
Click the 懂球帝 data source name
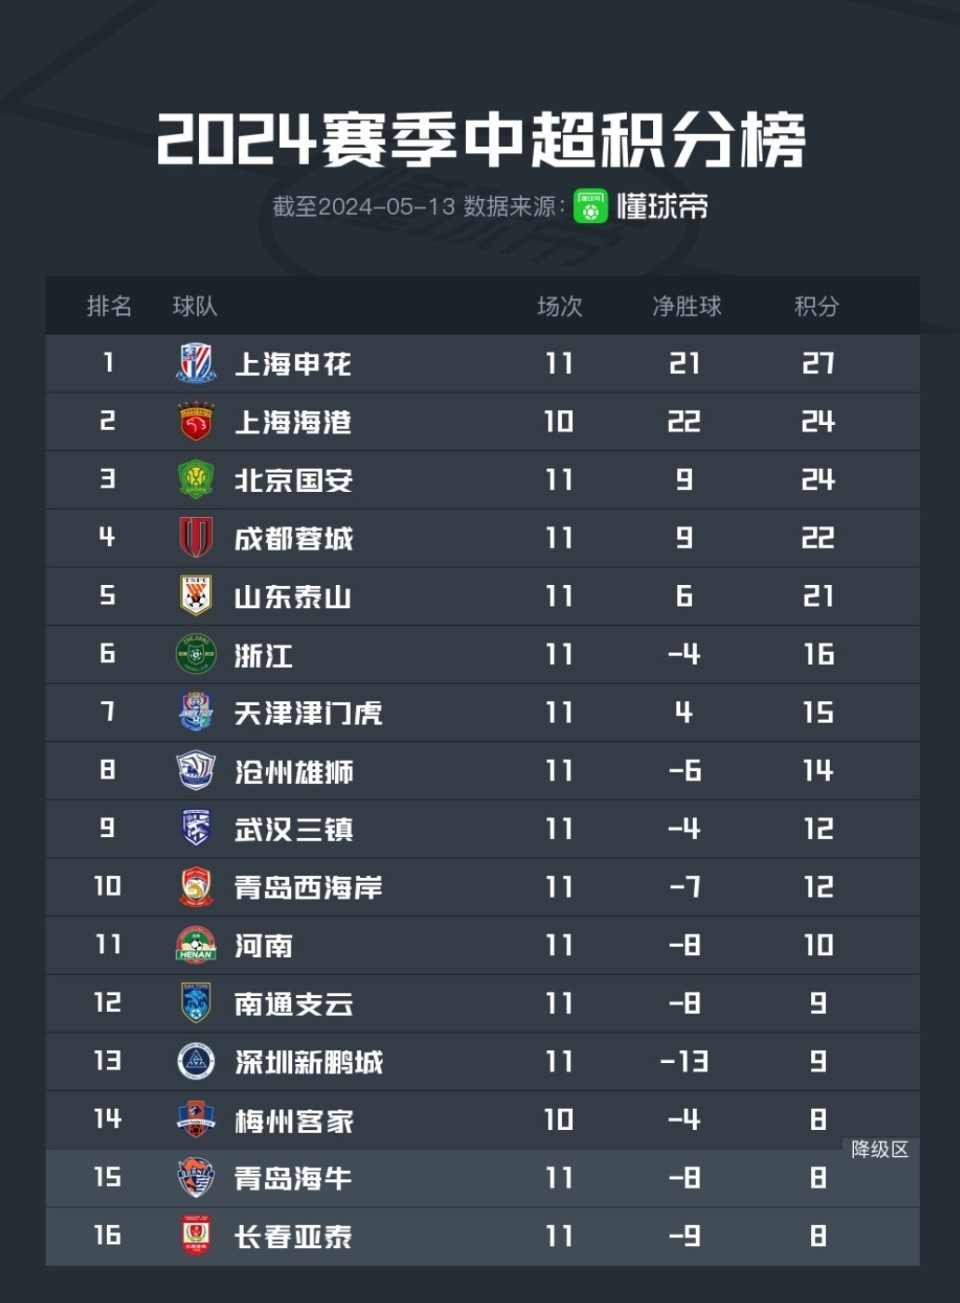point(662,206)
